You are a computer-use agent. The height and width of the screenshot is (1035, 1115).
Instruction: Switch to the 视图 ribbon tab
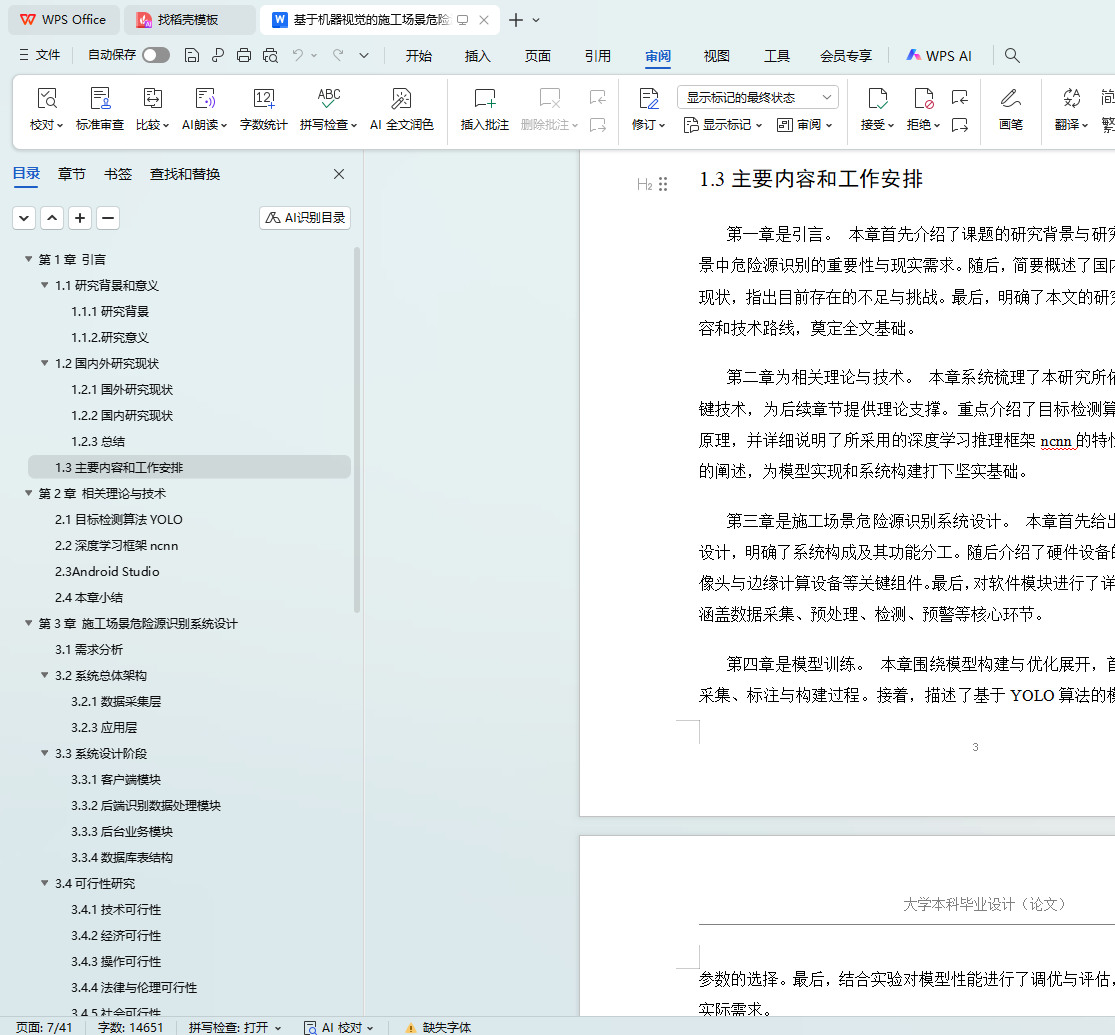point(716,56)
